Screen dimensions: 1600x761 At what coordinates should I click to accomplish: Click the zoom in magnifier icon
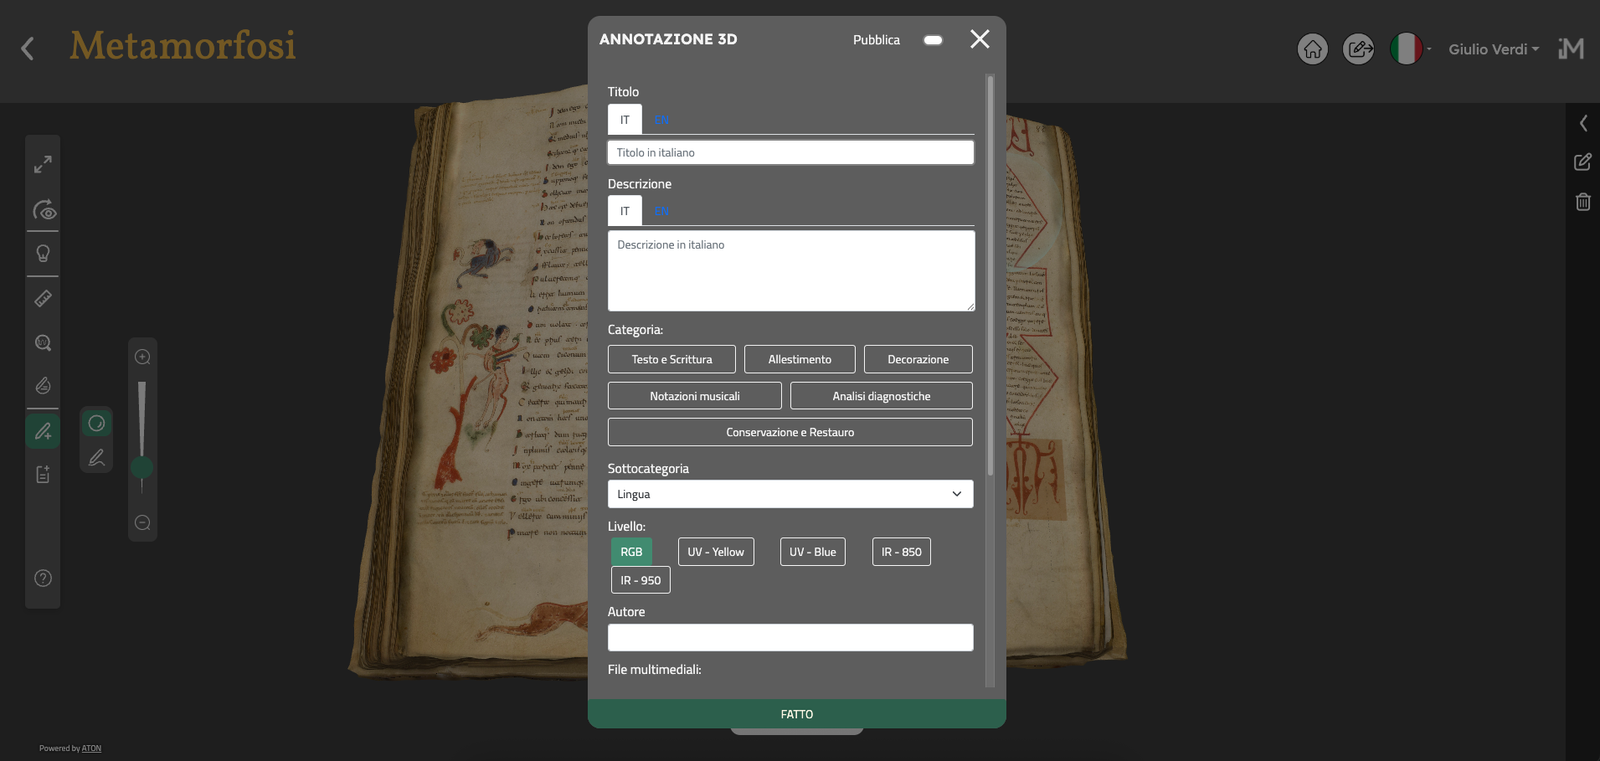(x=143, y=357)
